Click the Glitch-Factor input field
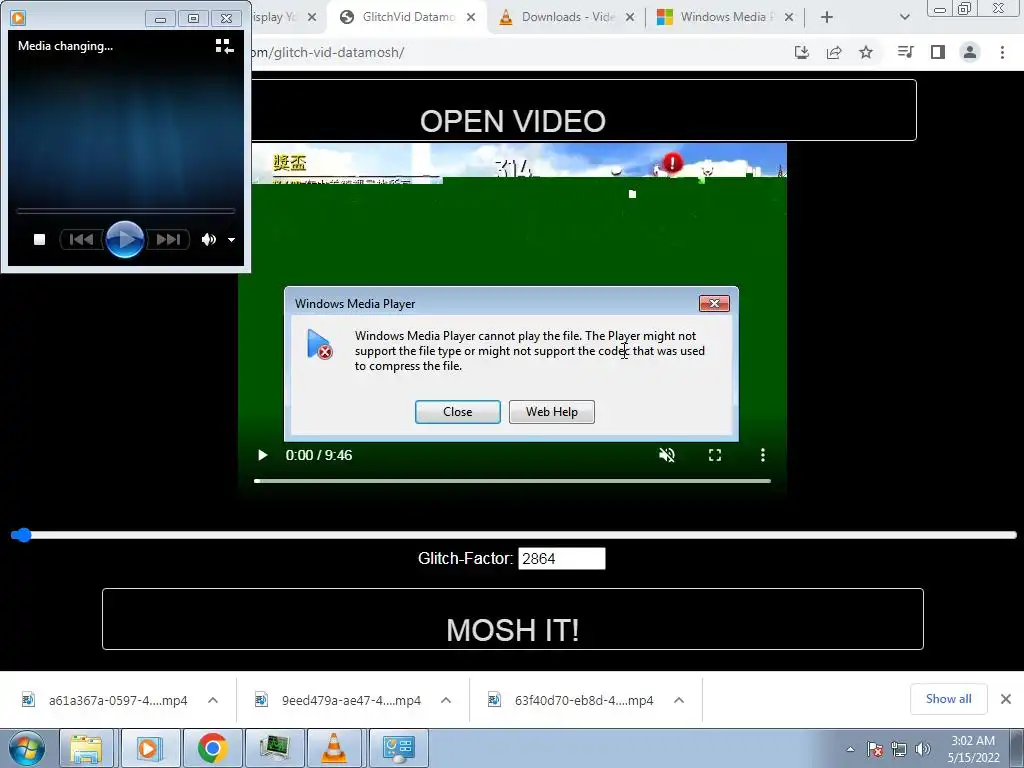Viewport: 1024px width, 768px height. (562, 558)
